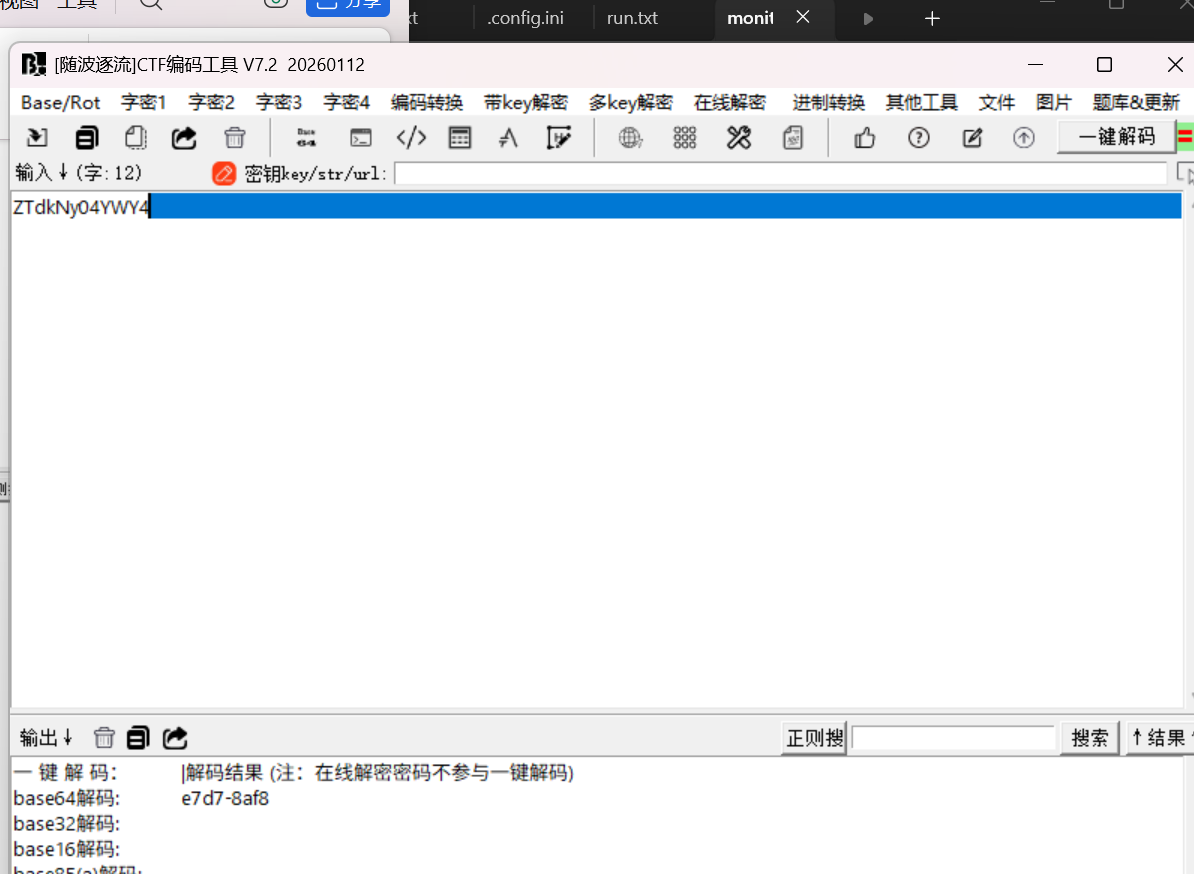
Task: Focus the 密钥key/str/url input field
Action: (x=781, y=174)
